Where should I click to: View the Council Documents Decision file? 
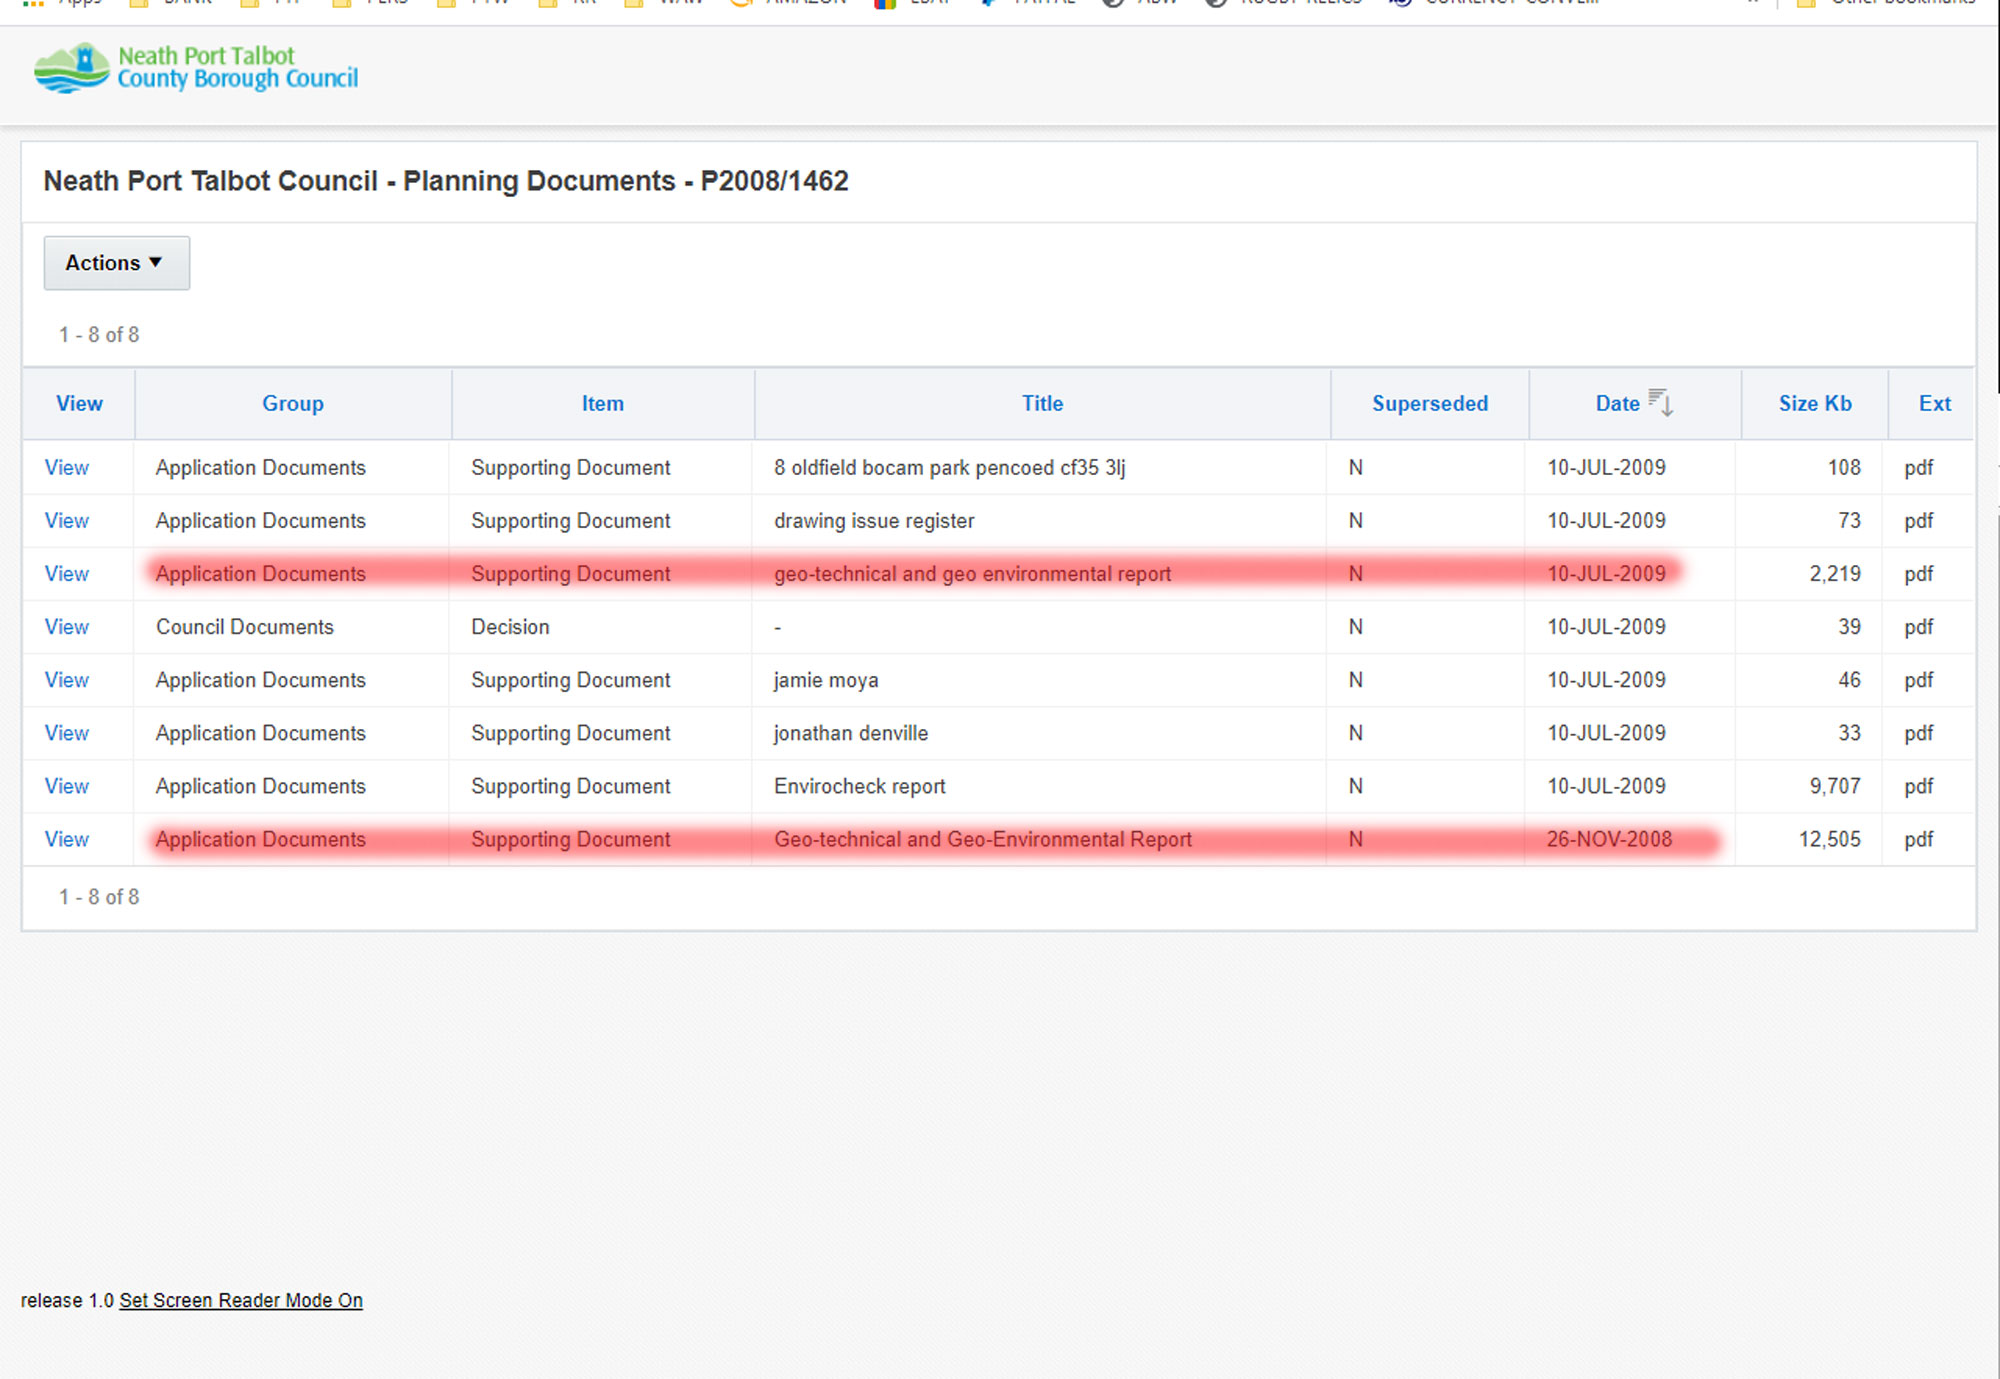tap(67, 627)
